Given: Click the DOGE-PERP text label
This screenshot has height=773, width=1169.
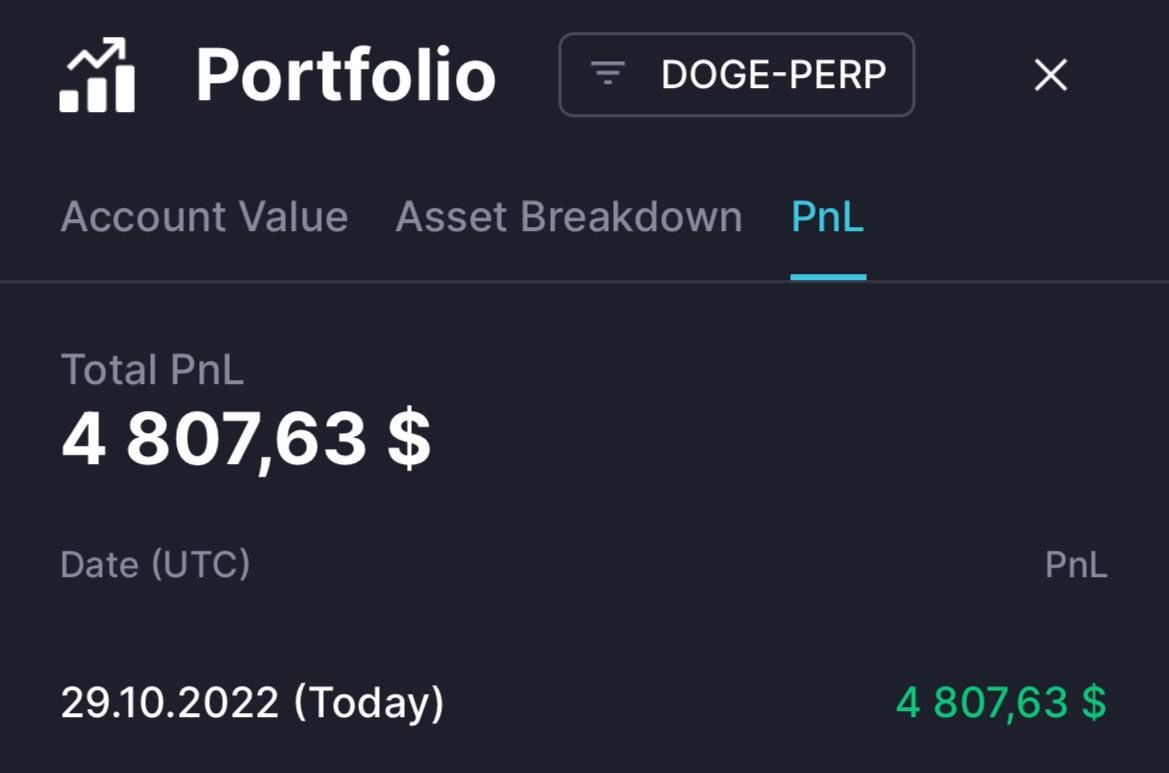Looking at the screenshot, I should (774, 75).
